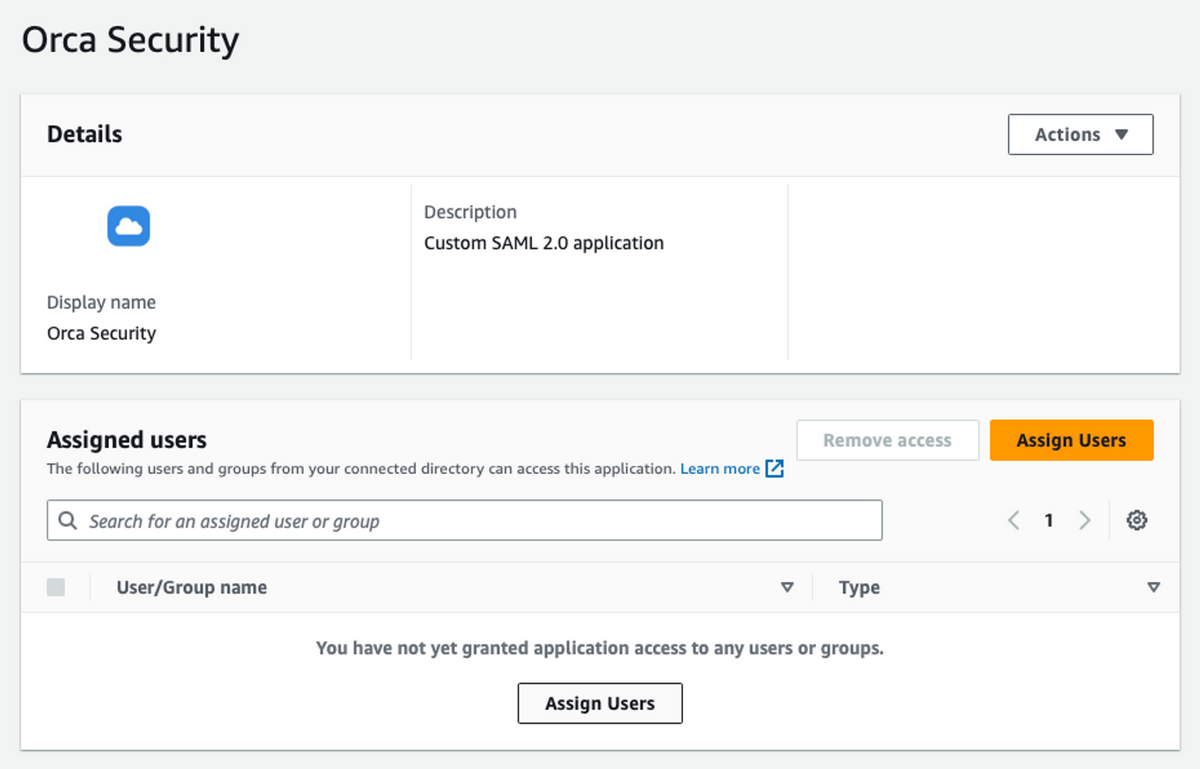Click Assign Users button in empty table
1200x769 pixels.
click(600, 703)
